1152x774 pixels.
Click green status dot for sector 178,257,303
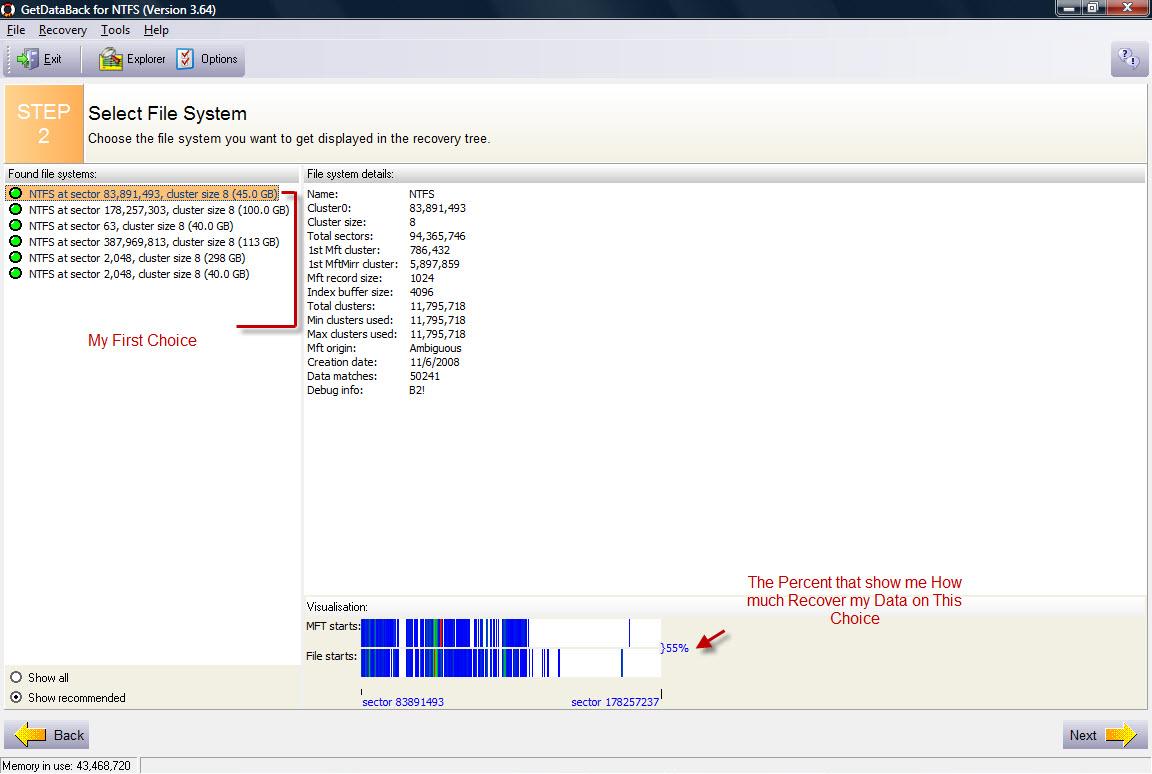tap(15, 210)
